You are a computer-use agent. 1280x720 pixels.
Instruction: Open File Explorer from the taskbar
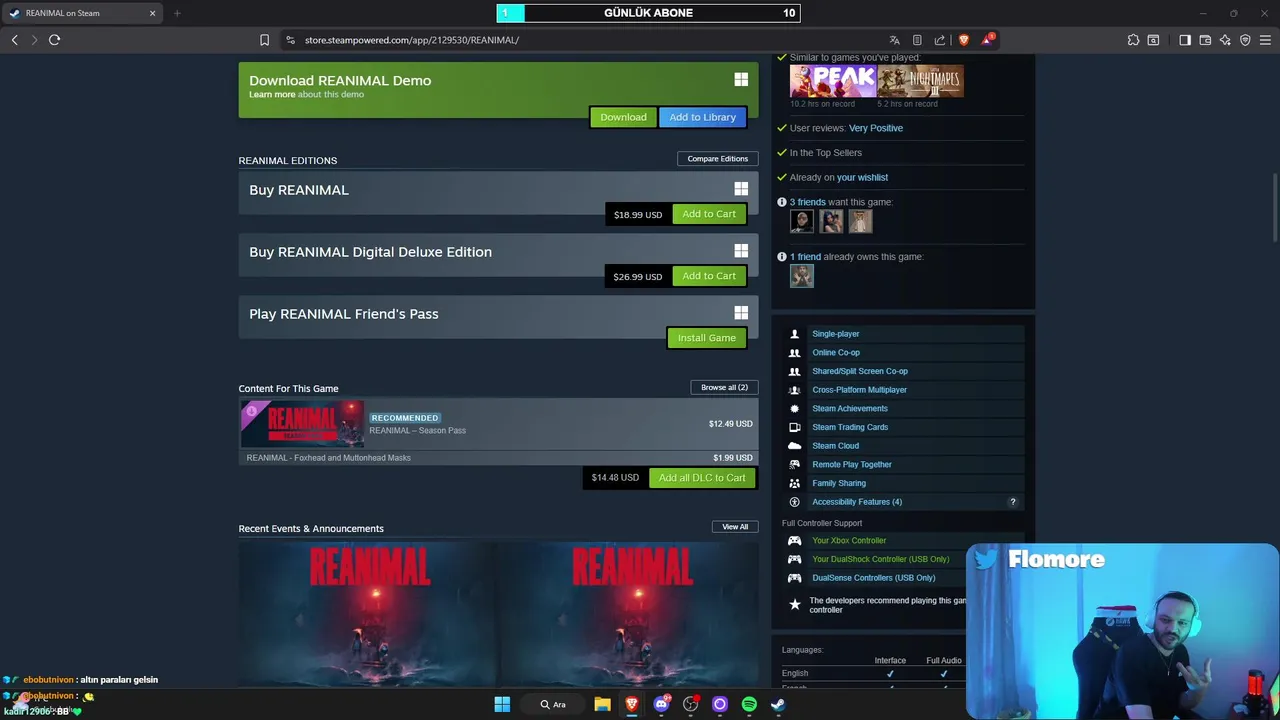pos(602,704)
